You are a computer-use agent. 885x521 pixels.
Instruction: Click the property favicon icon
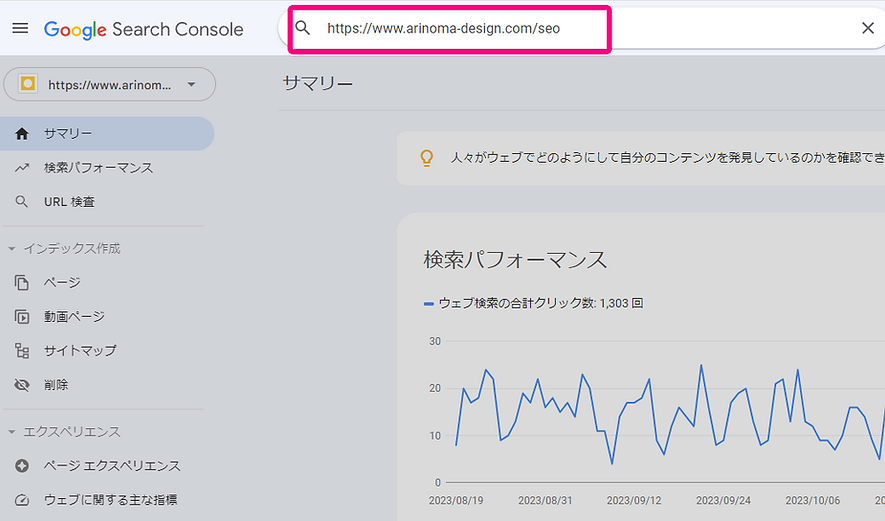(28, 84)
